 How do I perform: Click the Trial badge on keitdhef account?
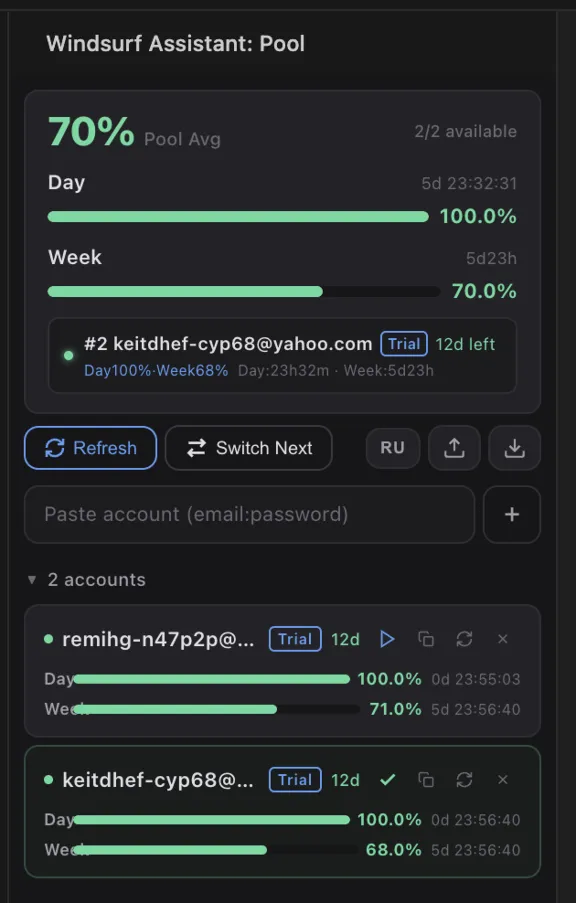click(294, 780)
